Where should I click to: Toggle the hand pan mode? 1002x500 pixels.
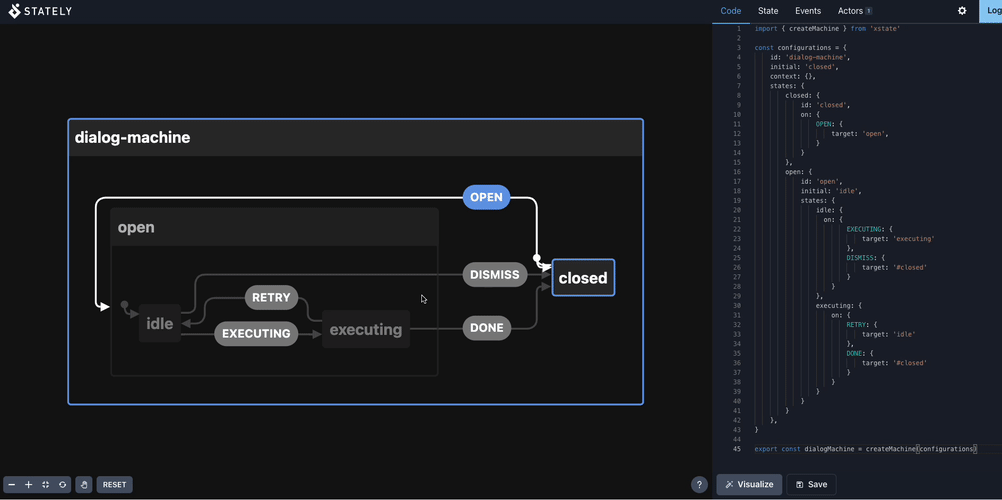coord(84,485)
